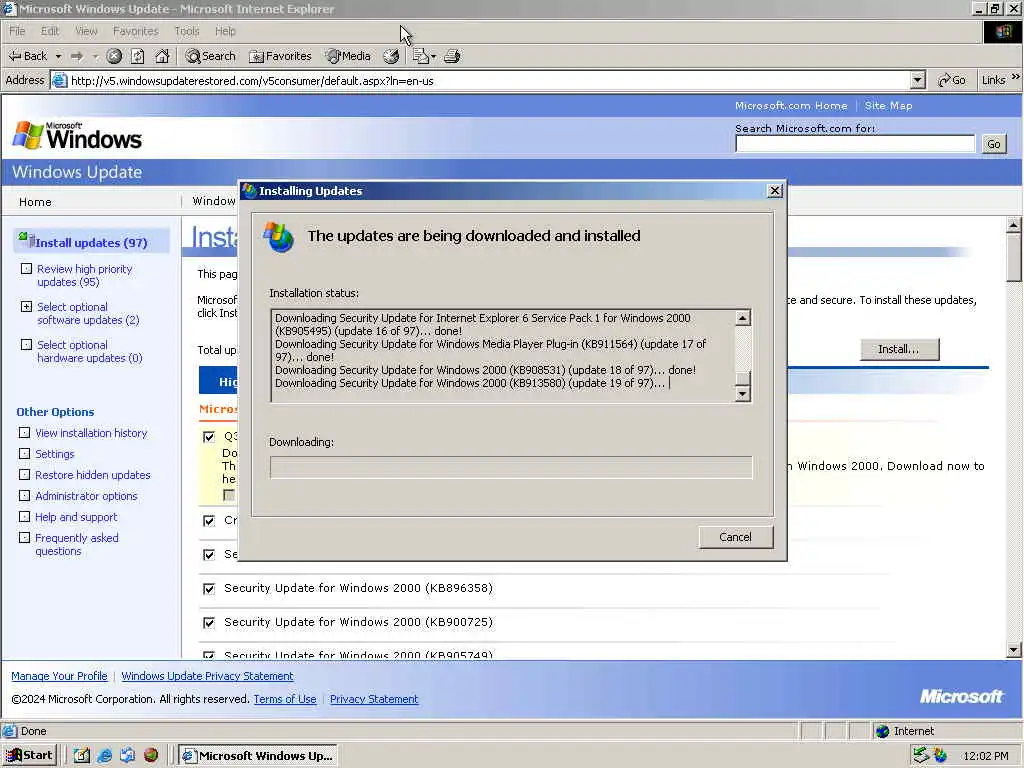The width and height of the screenshot is (1024, 768).
Task: Open the Back history dropdown arrow
Action: (x=58, y=56)
